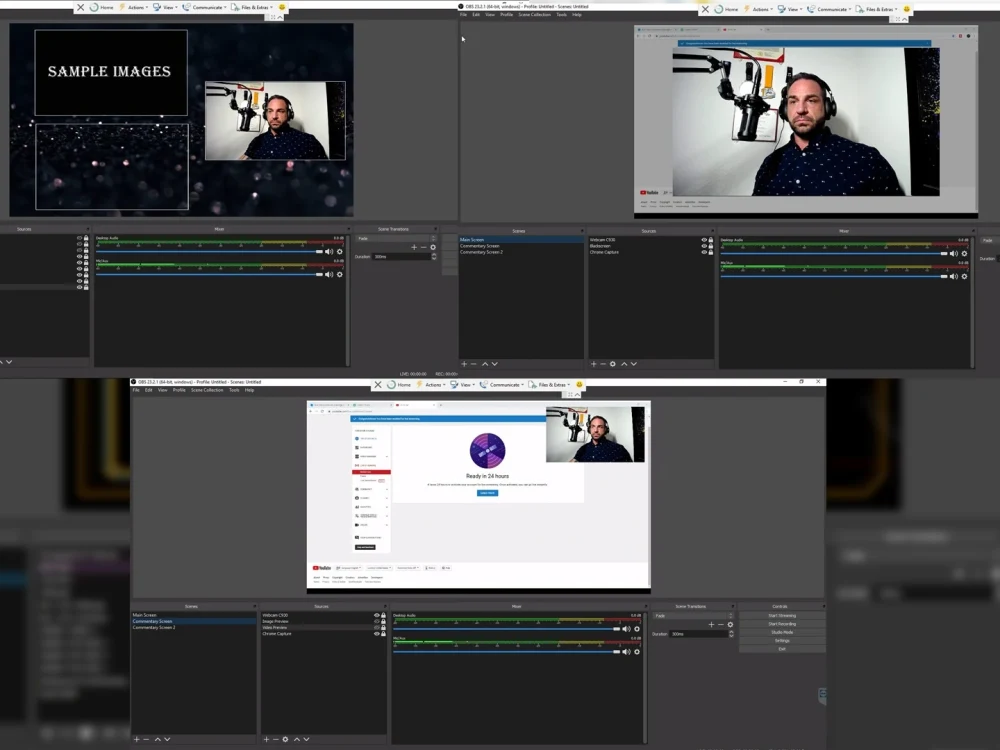
Task: Expand TeamViewer Communicate menu in bottom window
Action: pyautogui.click(x=501, y=385)
